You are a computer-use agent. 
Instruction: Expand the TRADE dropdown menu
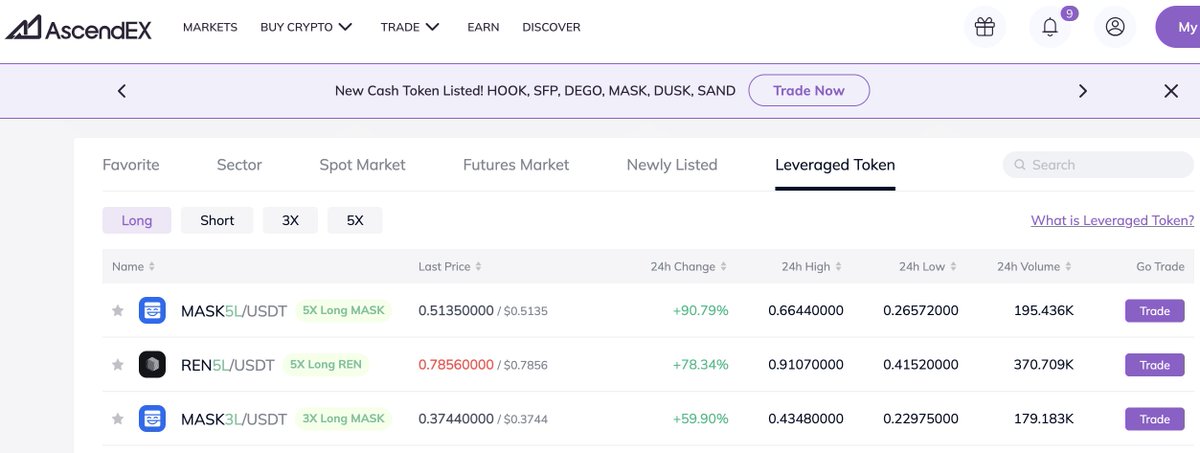tap(410, 27)
